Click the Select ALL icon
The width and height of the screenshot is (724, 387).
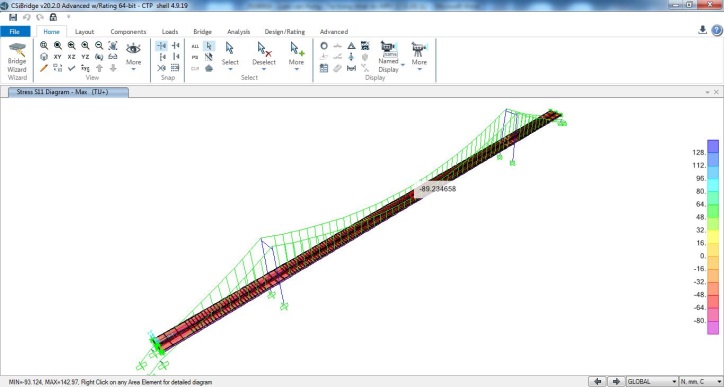click(195, 46)
